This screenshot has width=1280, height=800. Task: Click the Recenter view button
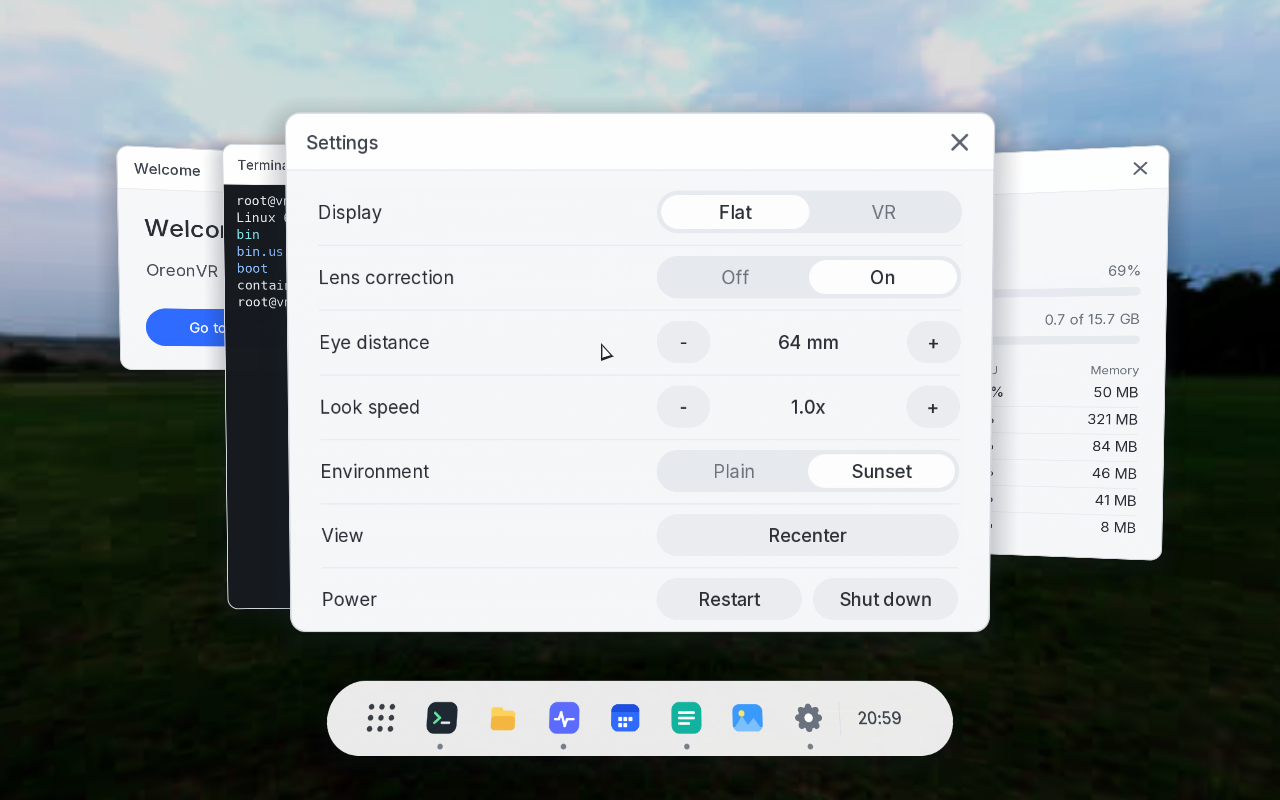coord(808,535)
